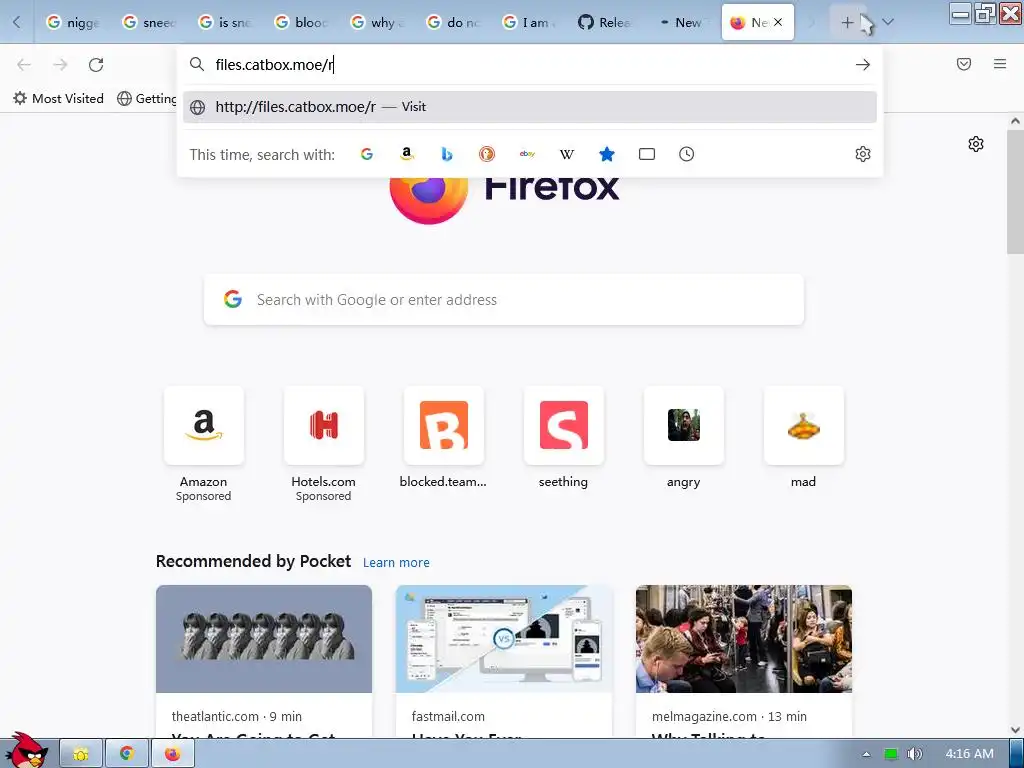Click the Go arrow in address bar
Screen dimensions: 1024x768
tap(863, 65)
